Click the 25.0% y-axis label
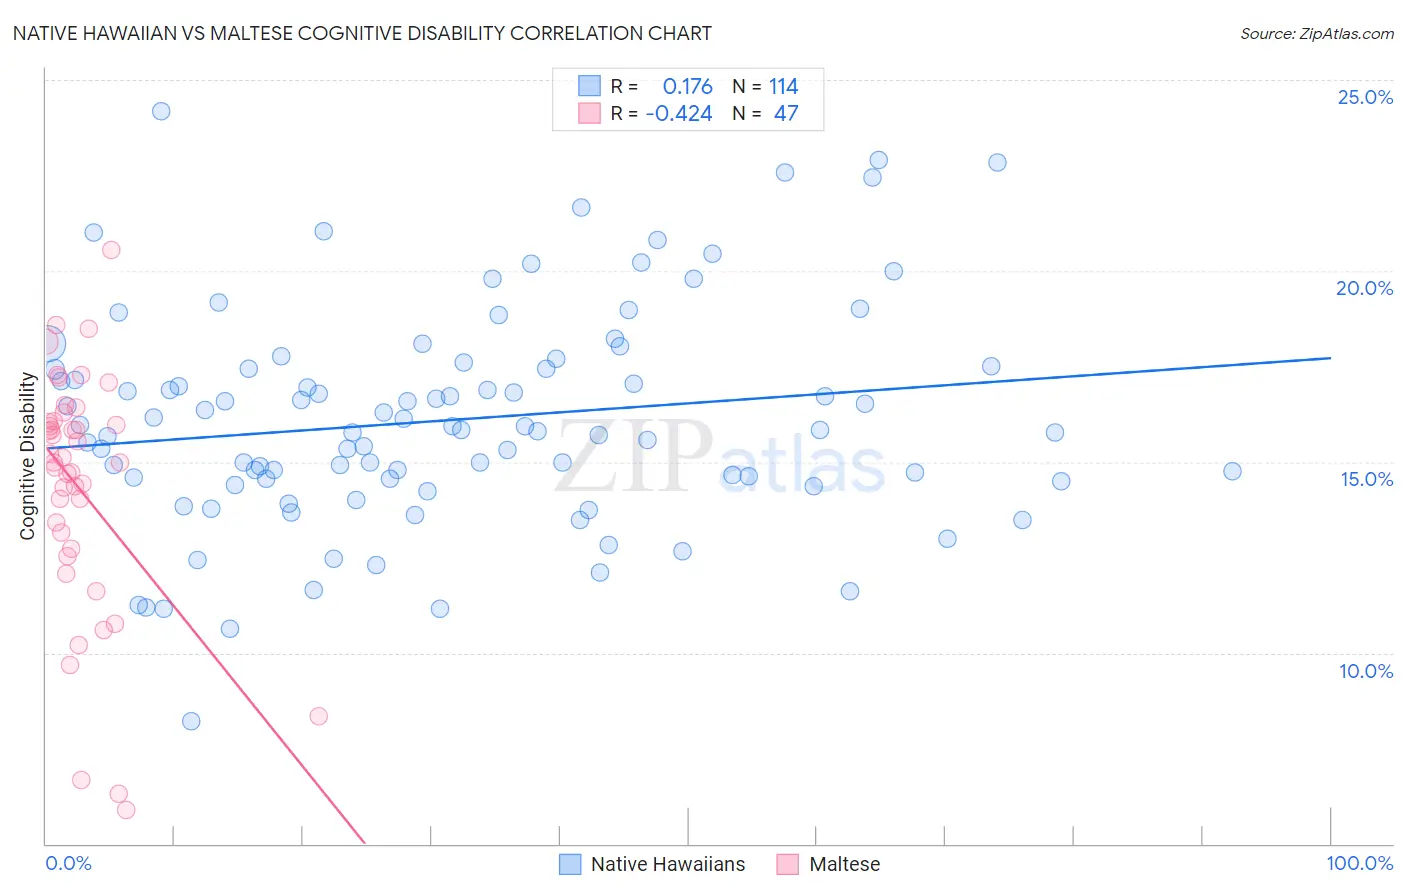Viewport: 1406px width, 892px height. pos(1365,97)
